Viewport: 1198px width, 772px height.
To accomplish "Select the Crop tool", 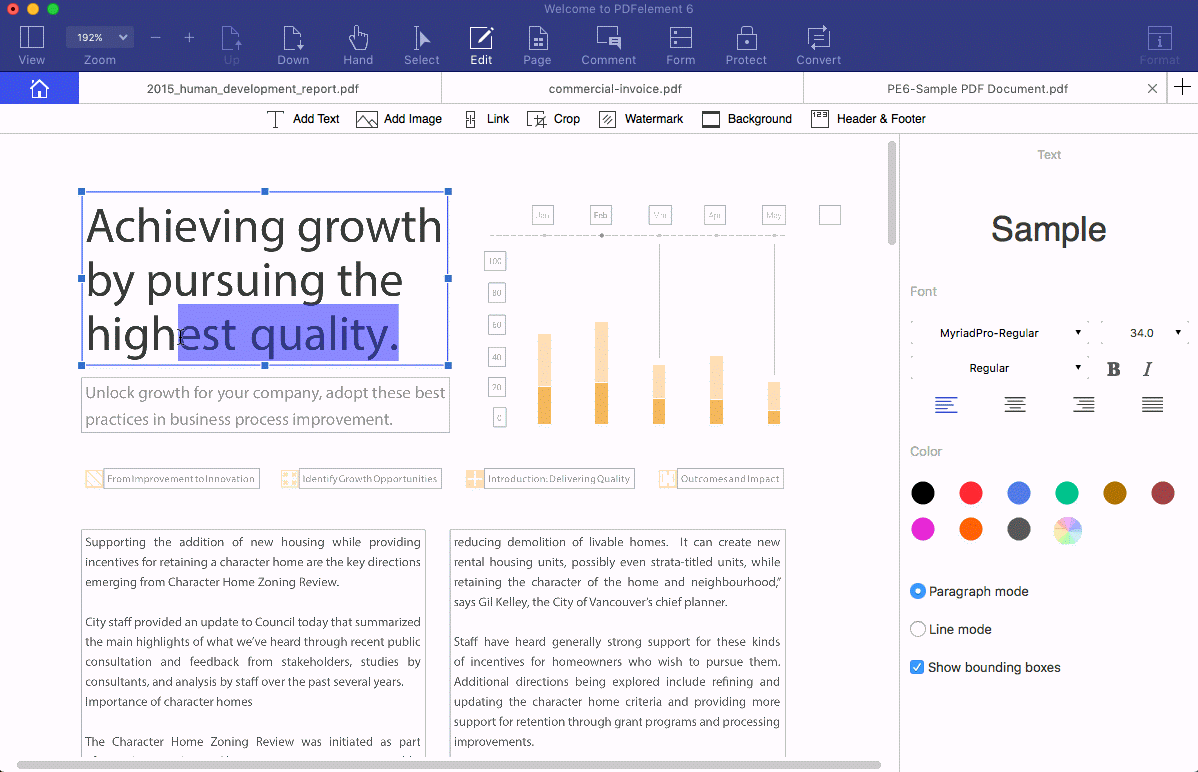I will point(553,119).
